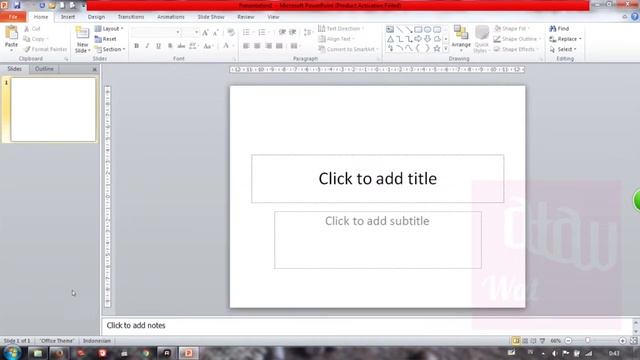This screenshot has height=360, width=640.
Task: Select the Arrow line shape in gallery
Action: [409, 29]
